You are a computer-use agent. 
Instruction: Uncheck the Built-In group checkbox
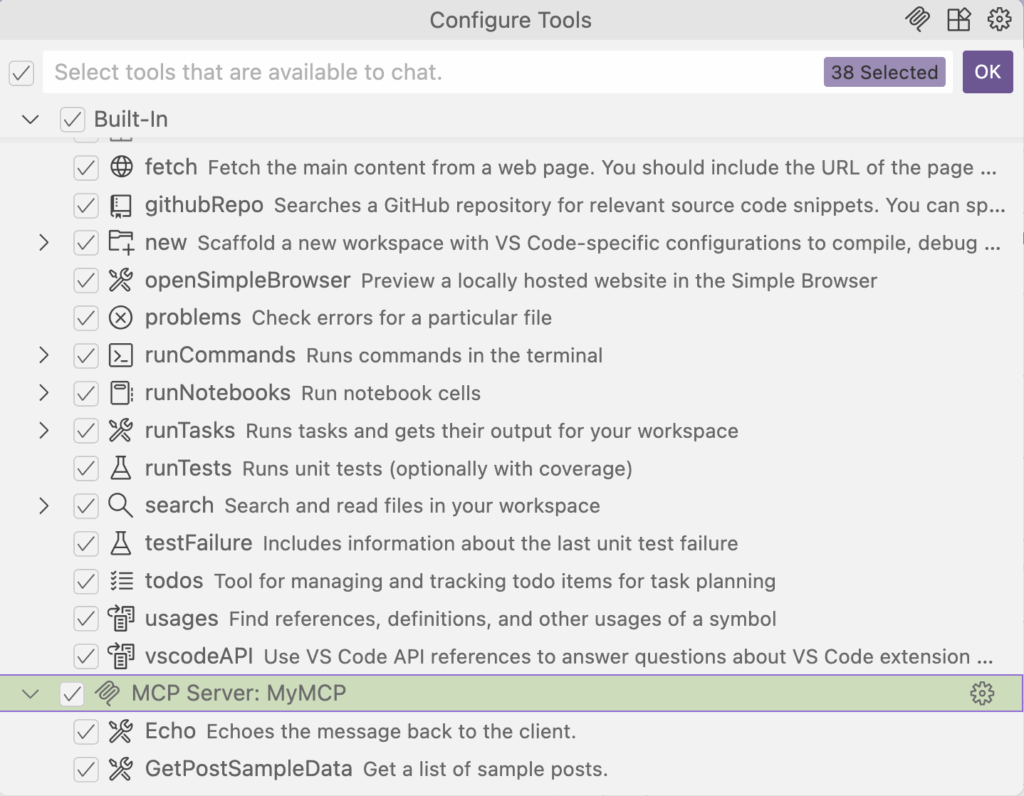pos(72,119)
